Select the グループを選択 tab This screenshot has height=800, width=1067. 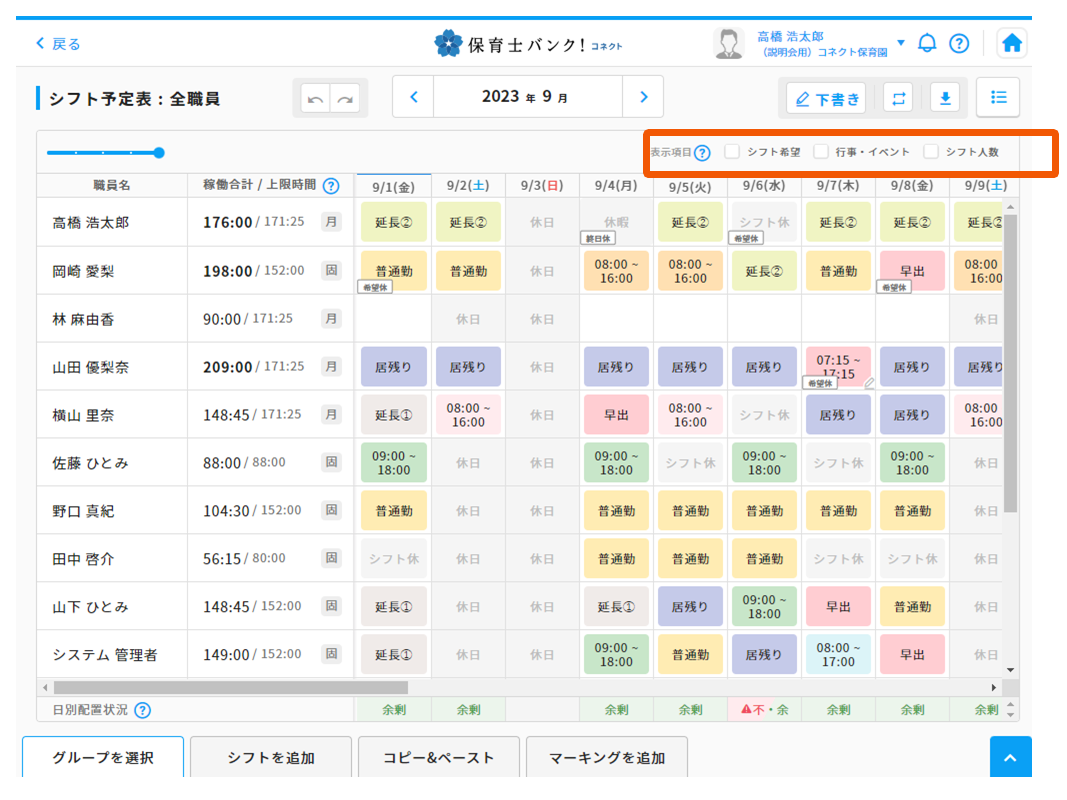pos(103,757)
